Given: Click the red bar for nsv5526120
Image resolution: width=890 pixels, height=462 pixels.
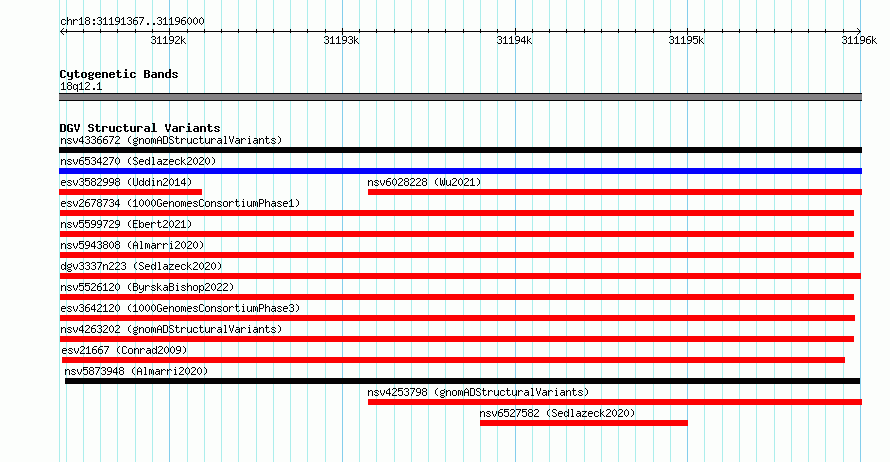Looking at the screenshot, I should (x=456, y=297).
